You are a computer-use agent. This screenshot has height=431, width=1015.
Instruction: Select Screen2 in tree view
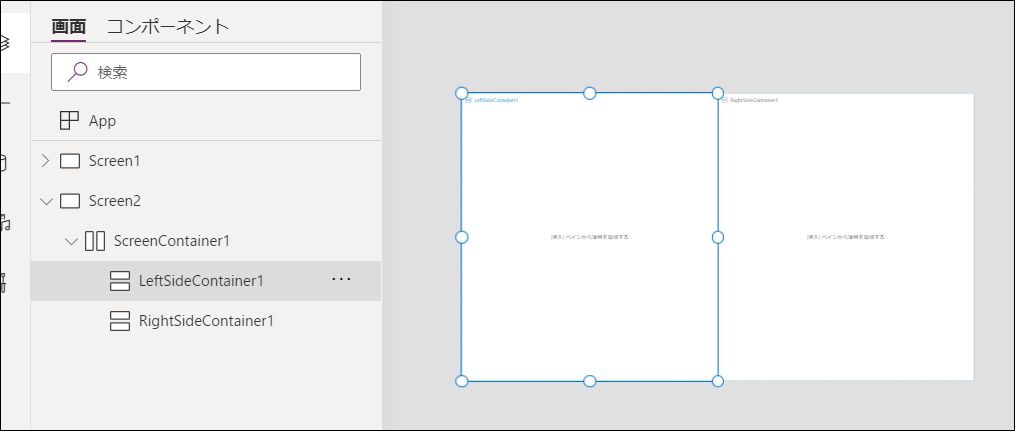tap(206, 201)
